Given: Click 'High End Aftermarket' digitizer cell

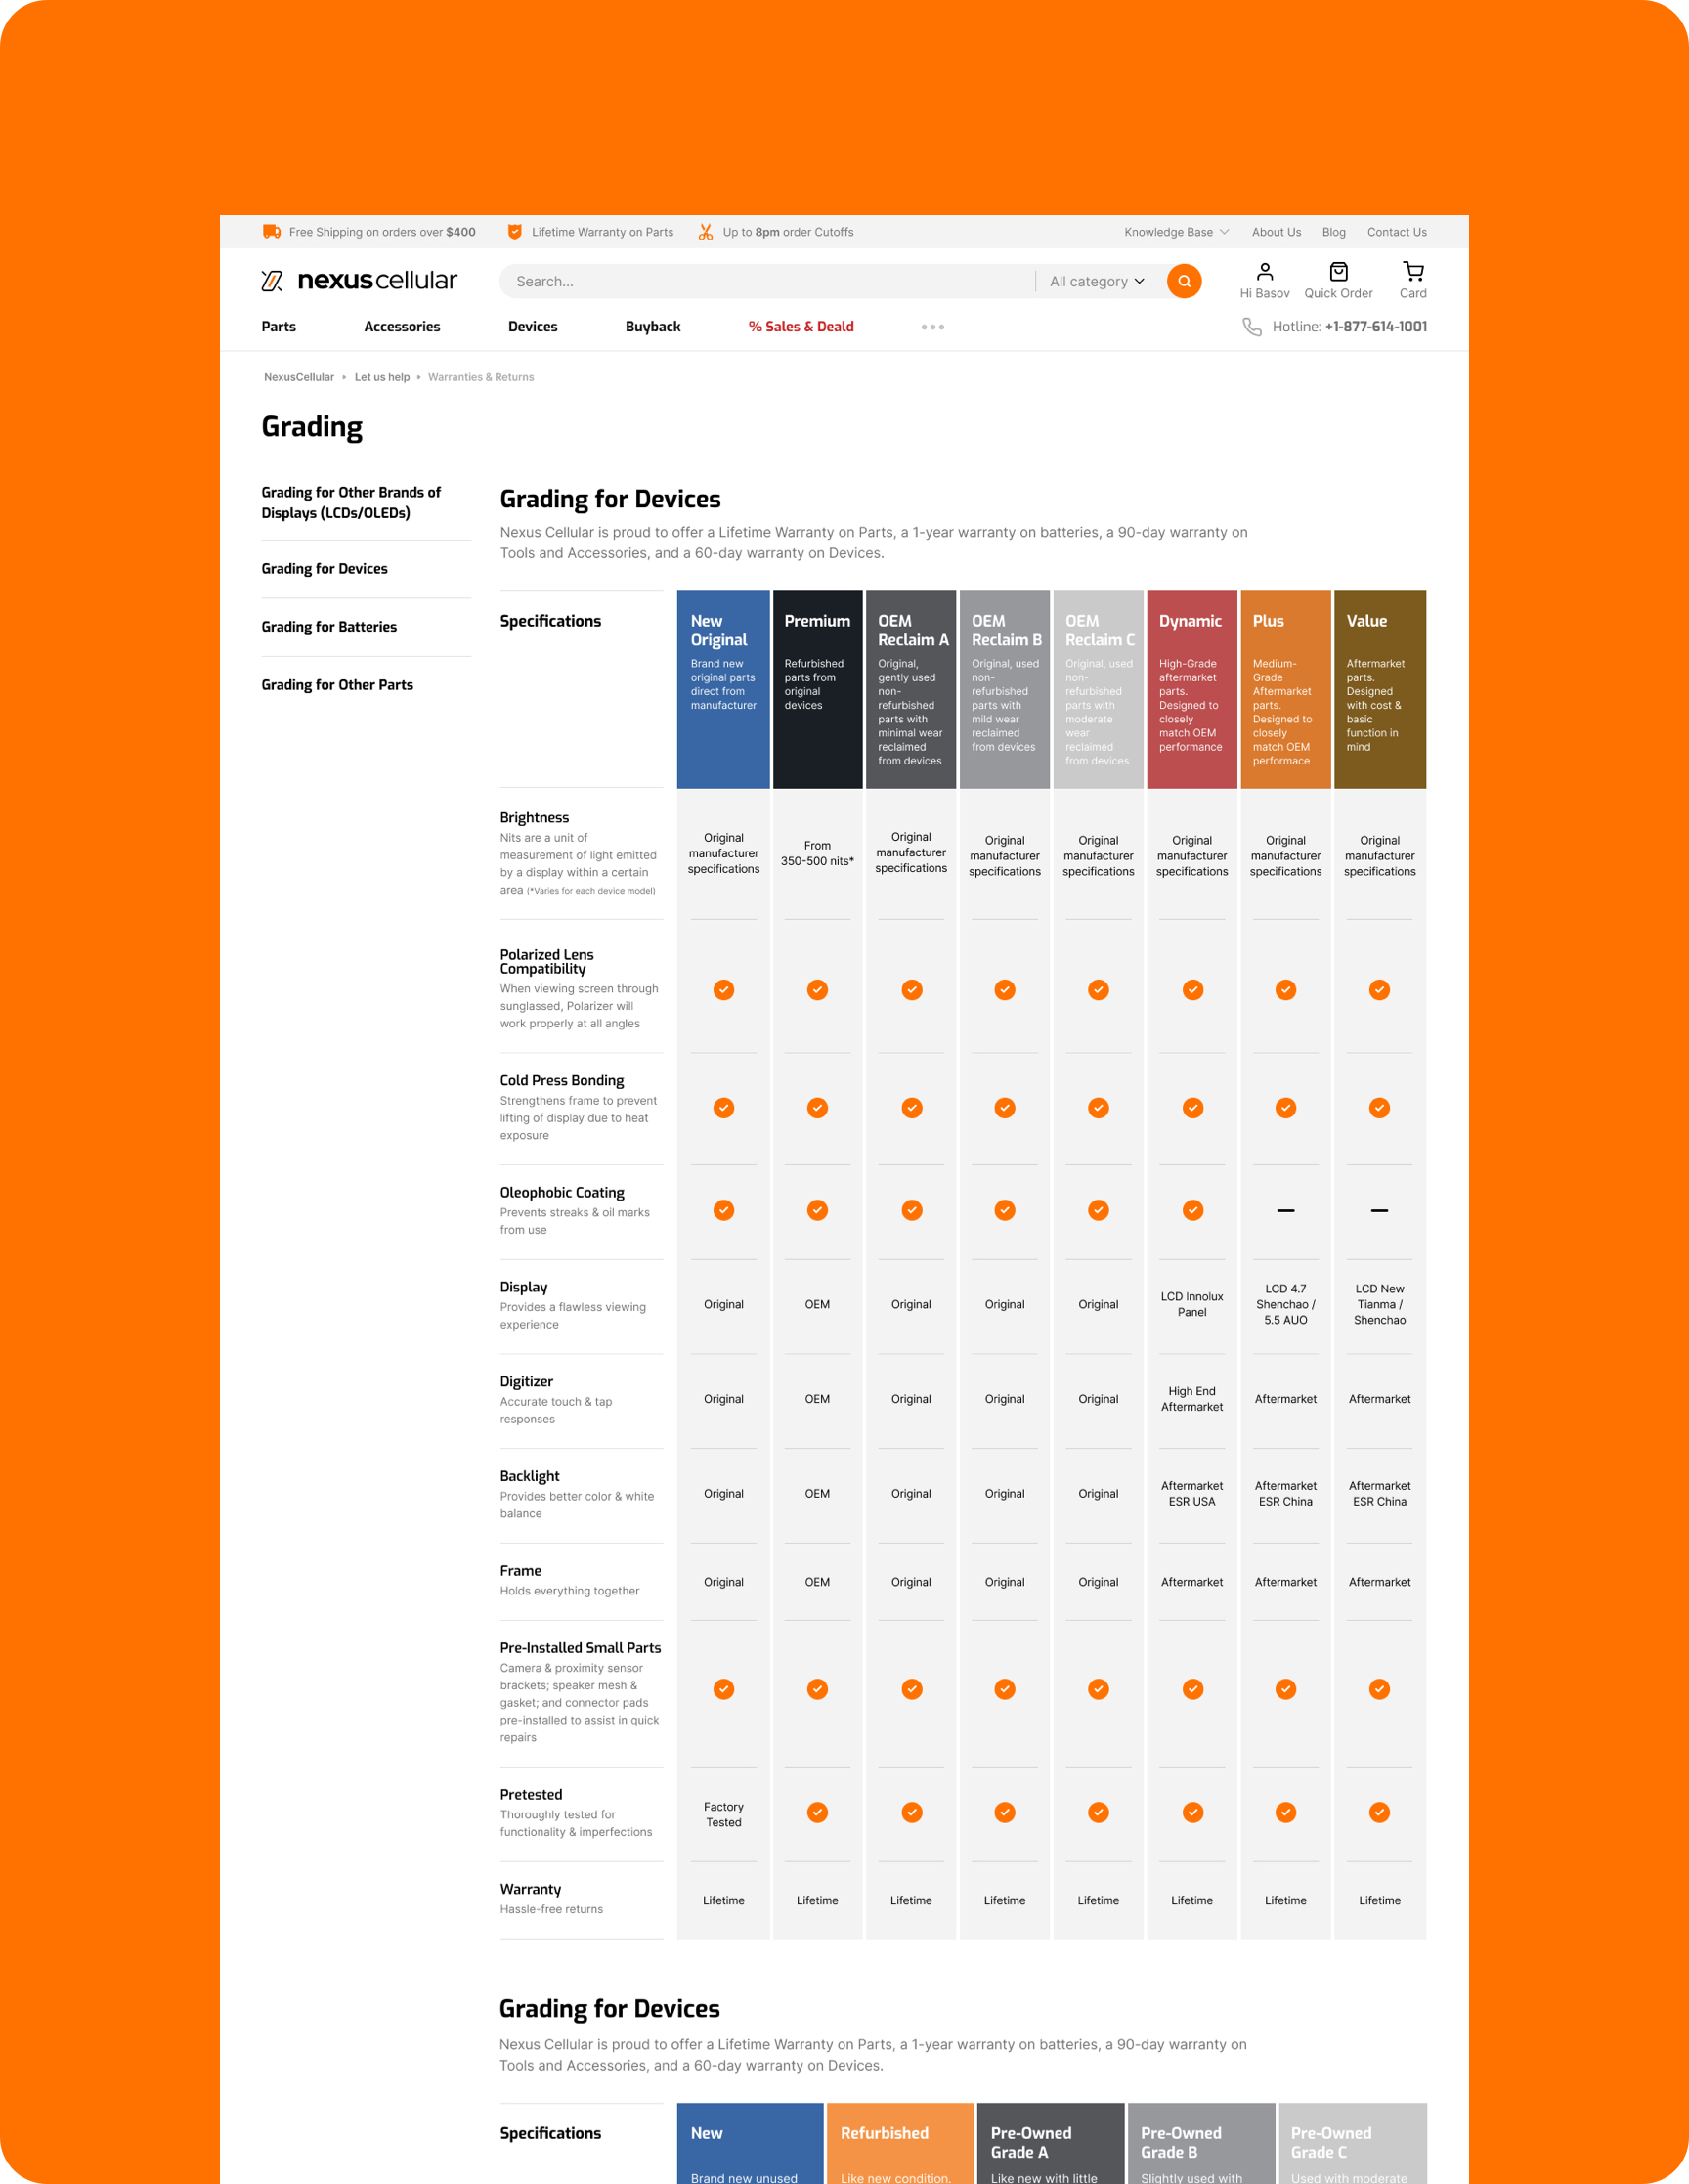Looking at the screenshot, I should pos(1192,1399).
